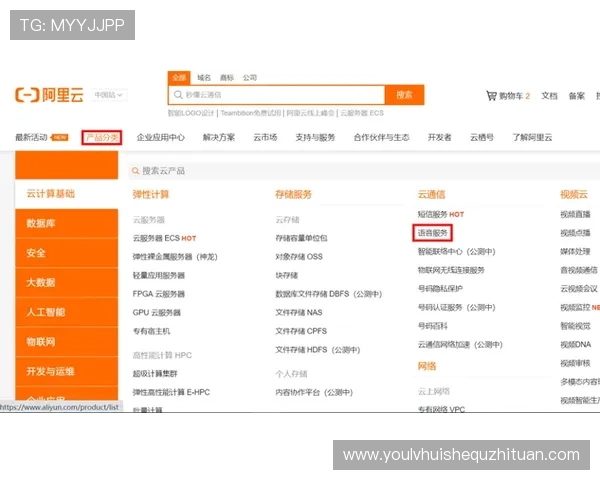The width and height of the screenshot is (600, 480).
Task: Open the 存储服务 category heading
Action: tap(293, 194)
